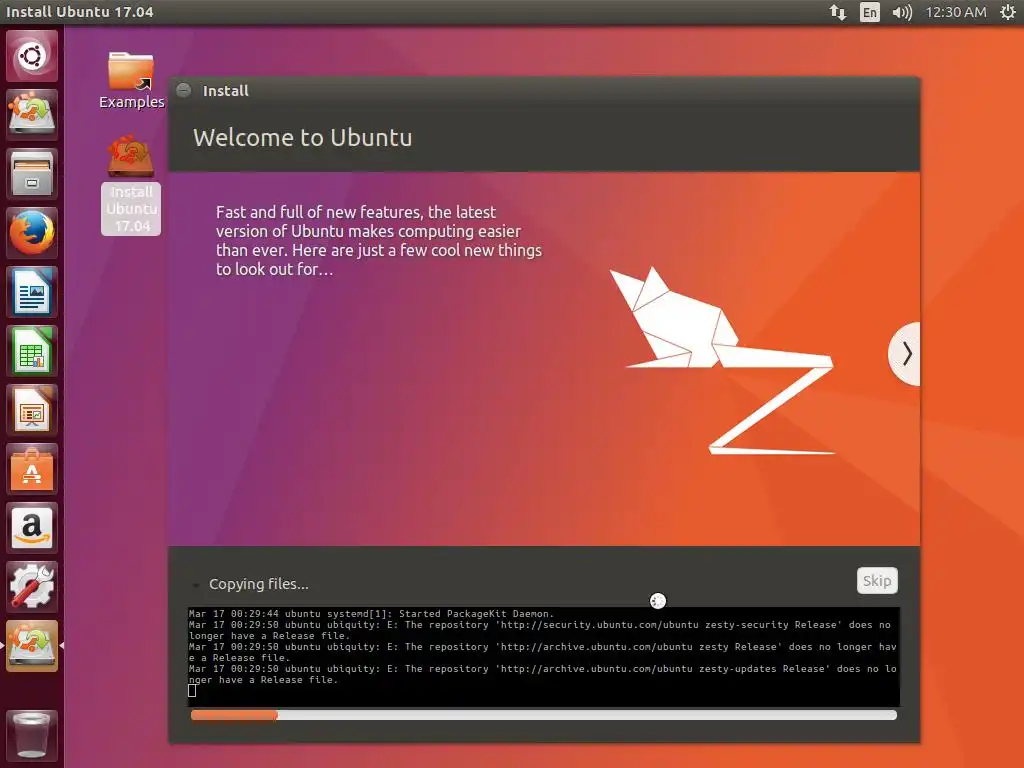
Task: Click the top Ubiquity installer launcher icon
Action: coord(31,114)
